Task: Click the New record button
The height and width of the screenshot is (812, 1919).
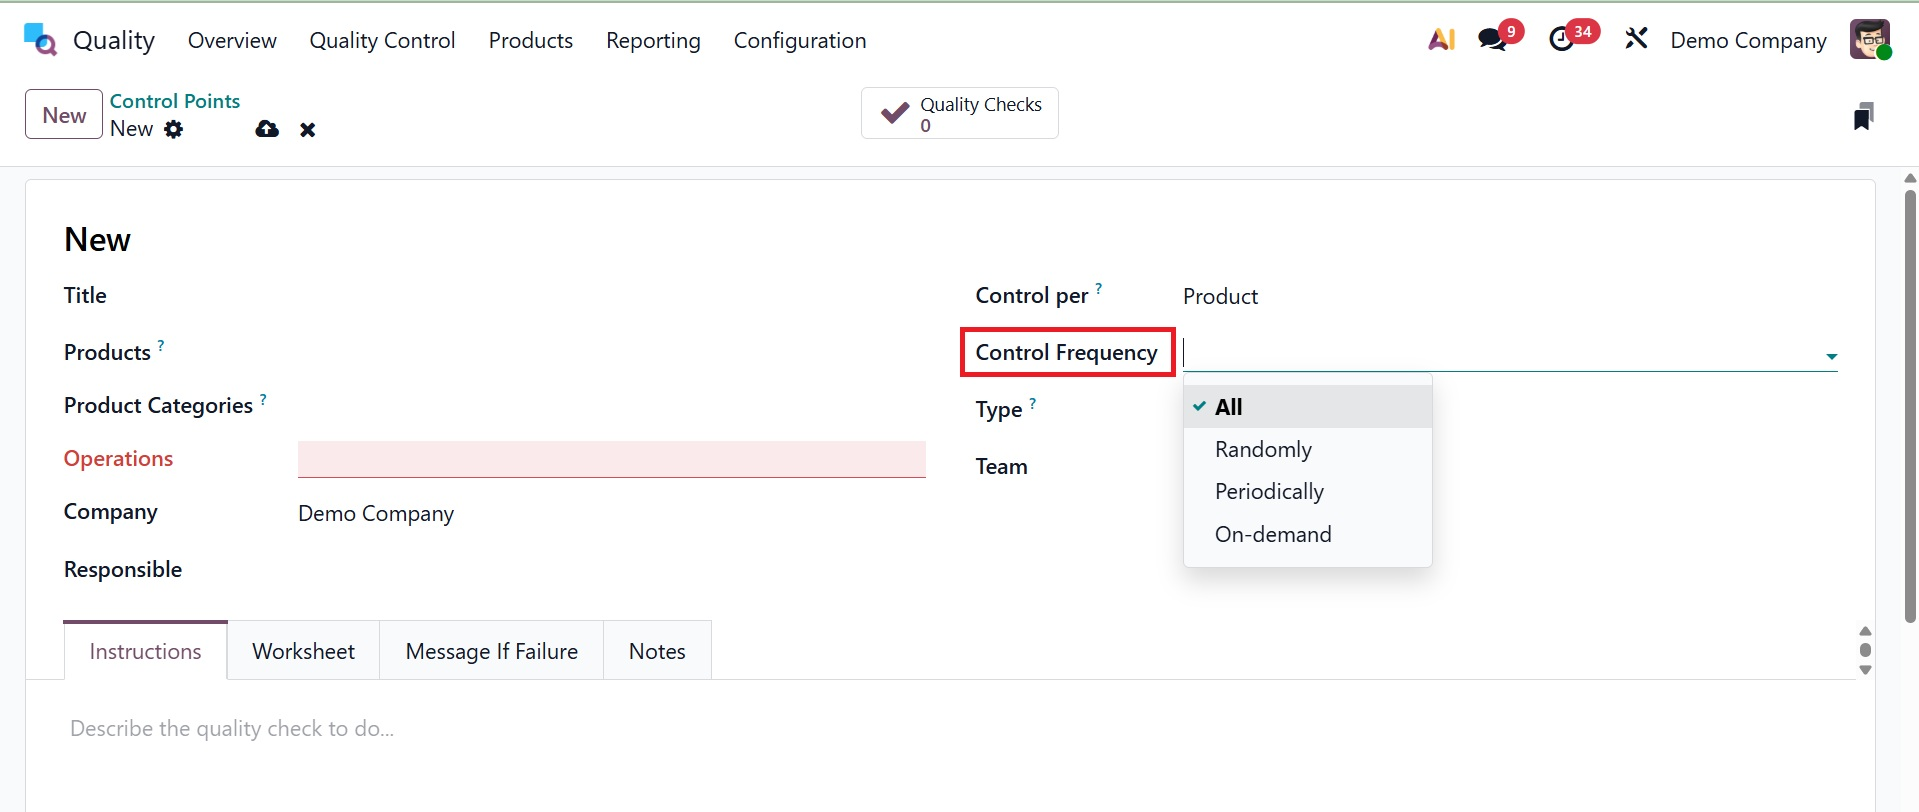Action: click(64, 115)
